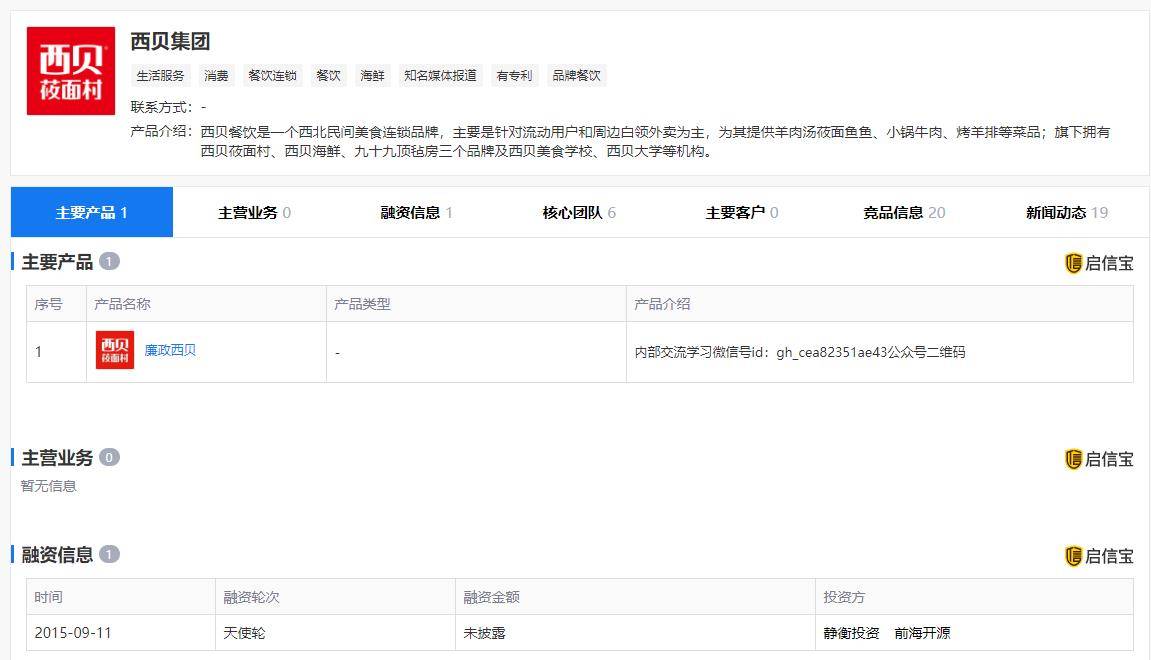Click the 消费 tag
Image resolution: width=1151 pixels, height=660 pixels.
pos(216,76)
